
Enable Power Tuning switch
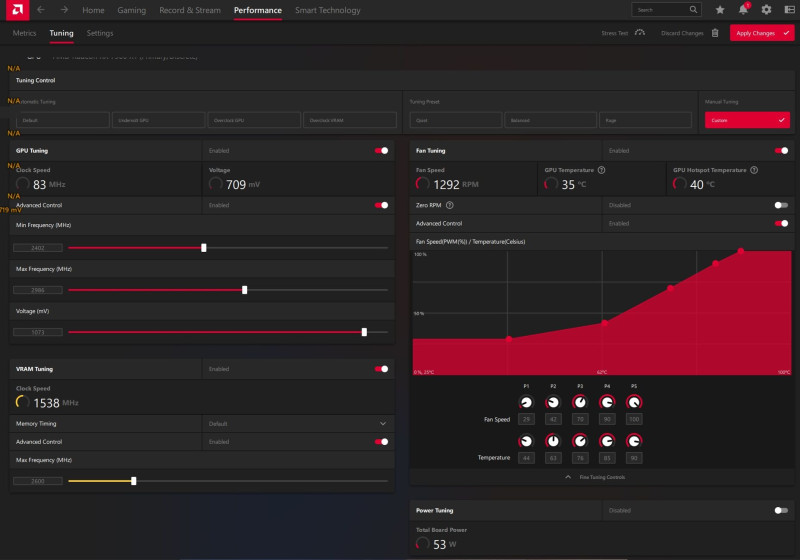coord(781,511)
